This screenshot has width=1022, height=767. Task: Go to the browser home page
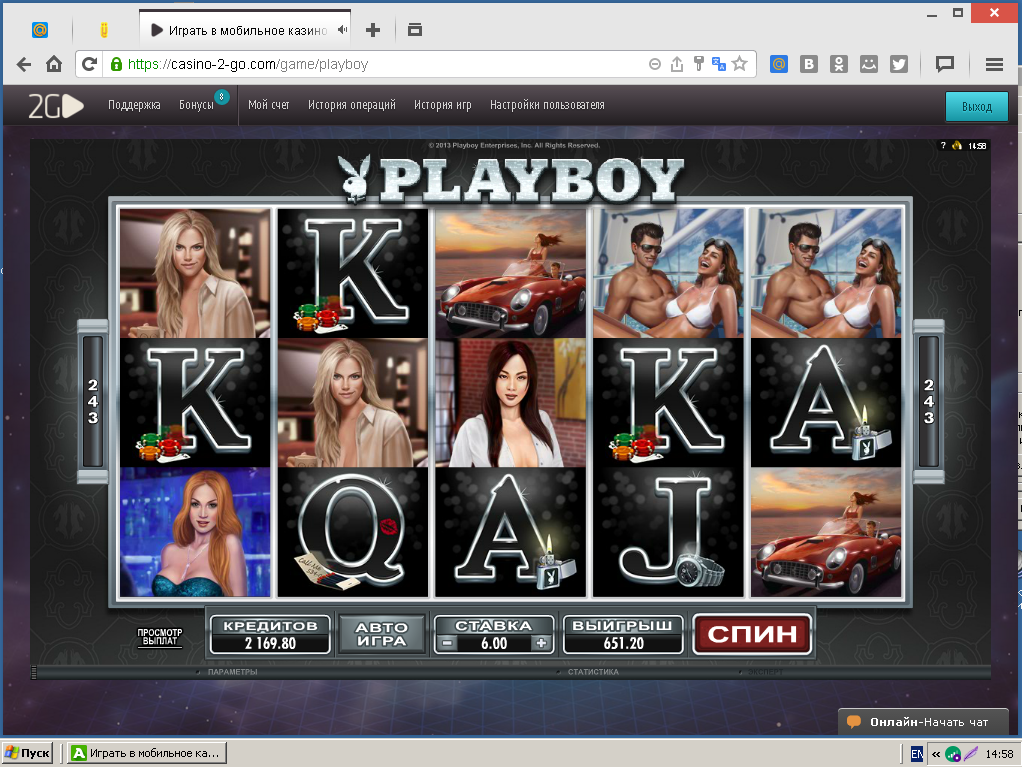click(x=54, y=64)
